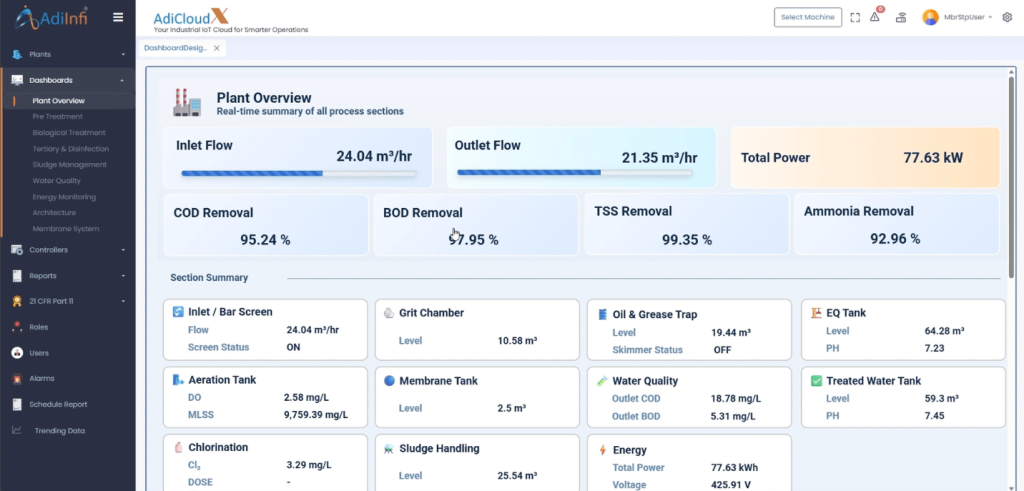This screenshot has width=1024, height=491.
Task: Click the Roles sidebar icon
Action: point(17,327)
